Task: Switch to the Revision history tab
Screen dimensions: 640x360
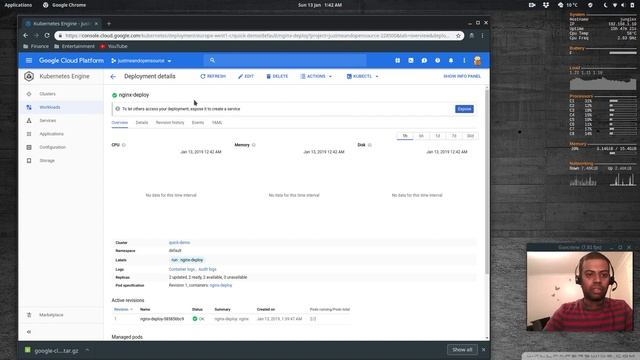Action: (x=170, y=122)
